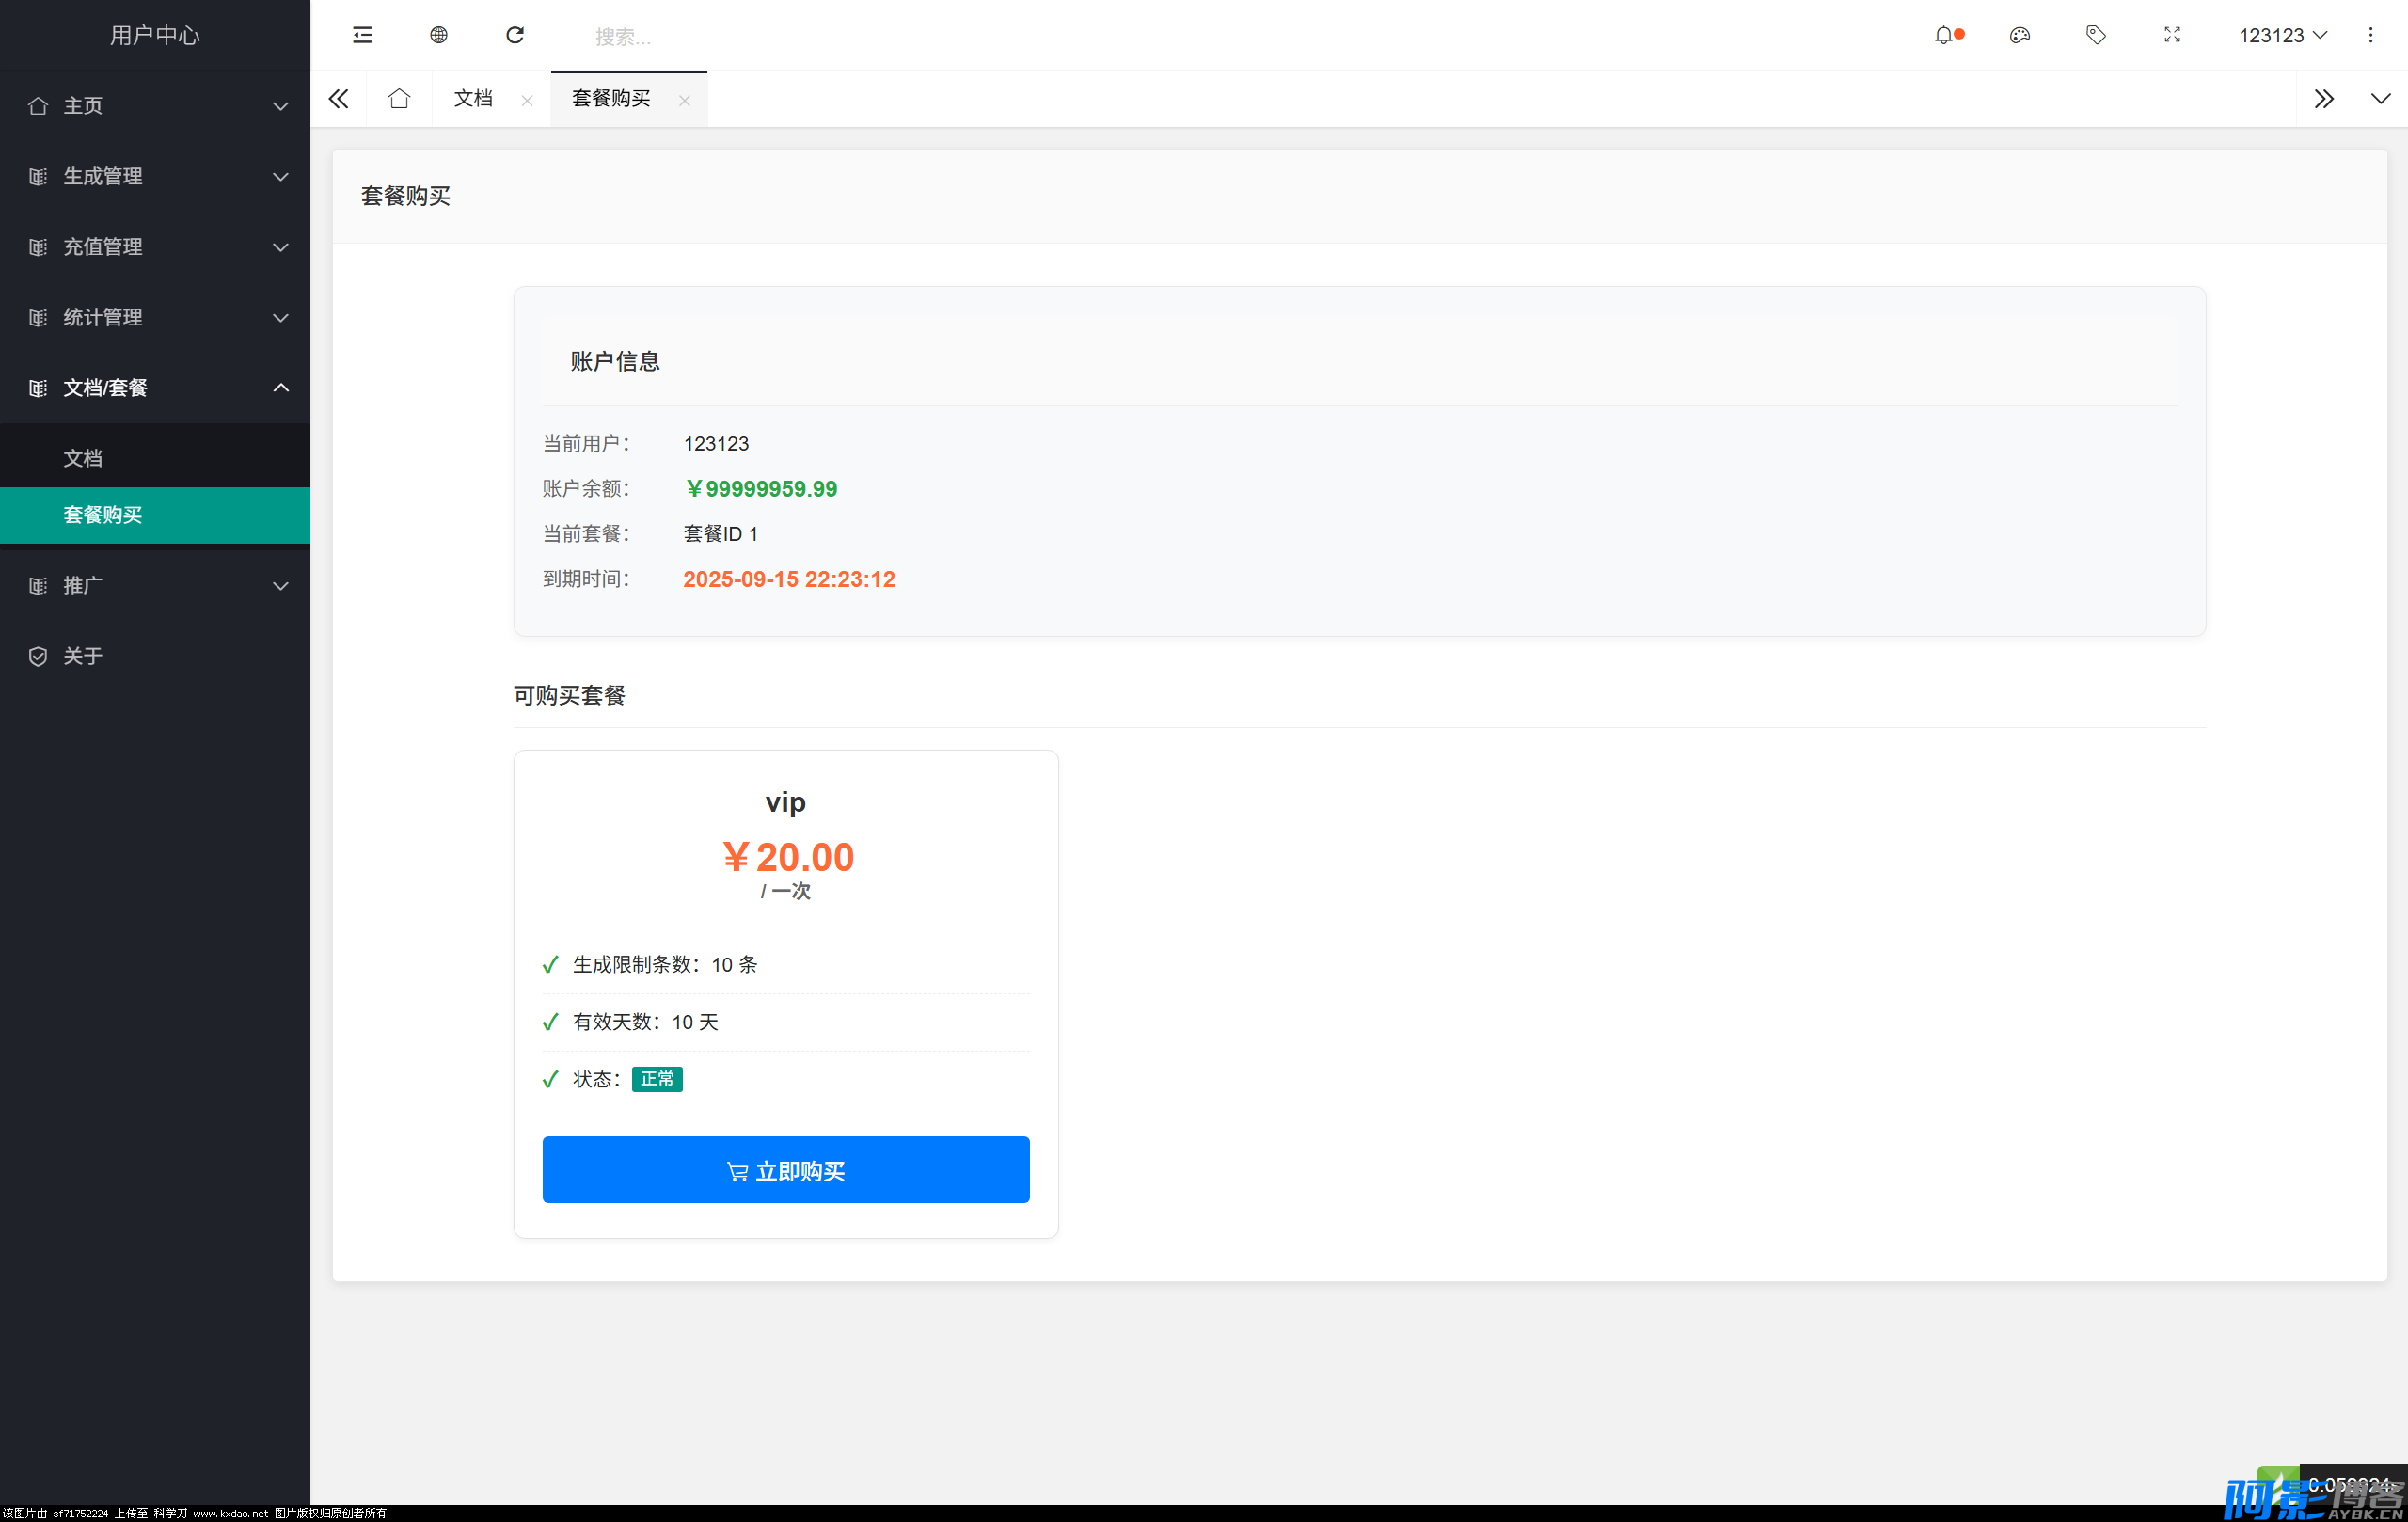Open the tab operations dropdown arrow
This screenshot has width=2408, height=1522.
click(x=2380, y=98)
